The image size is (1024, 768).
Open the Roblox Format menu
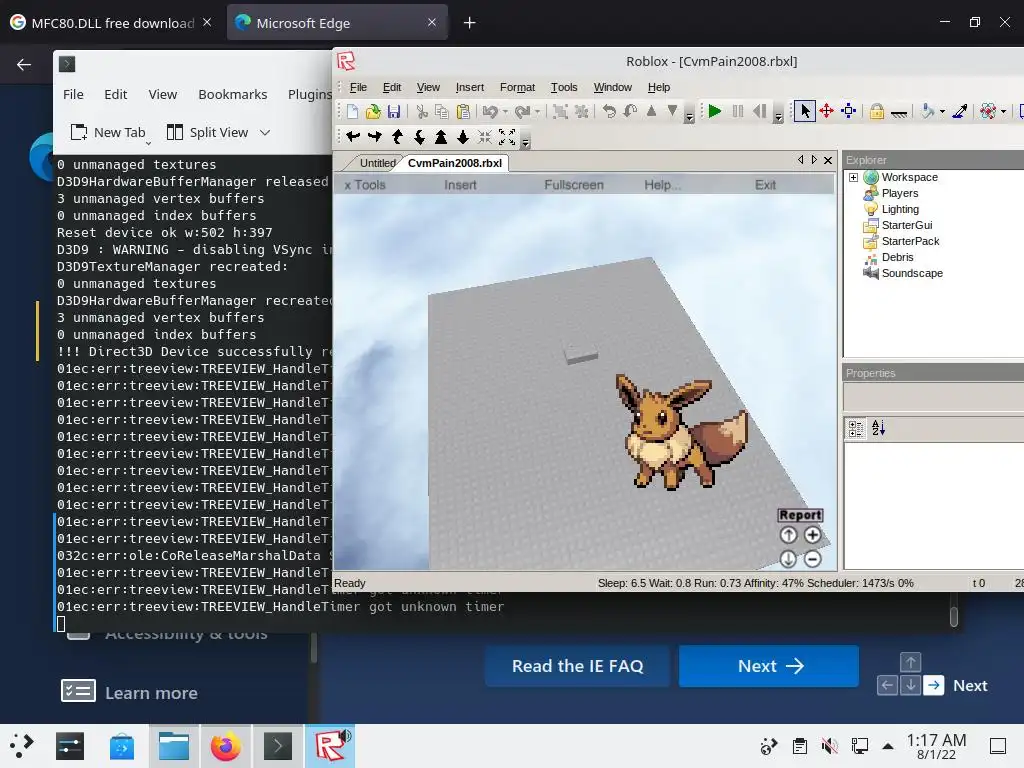coord(517,87)
